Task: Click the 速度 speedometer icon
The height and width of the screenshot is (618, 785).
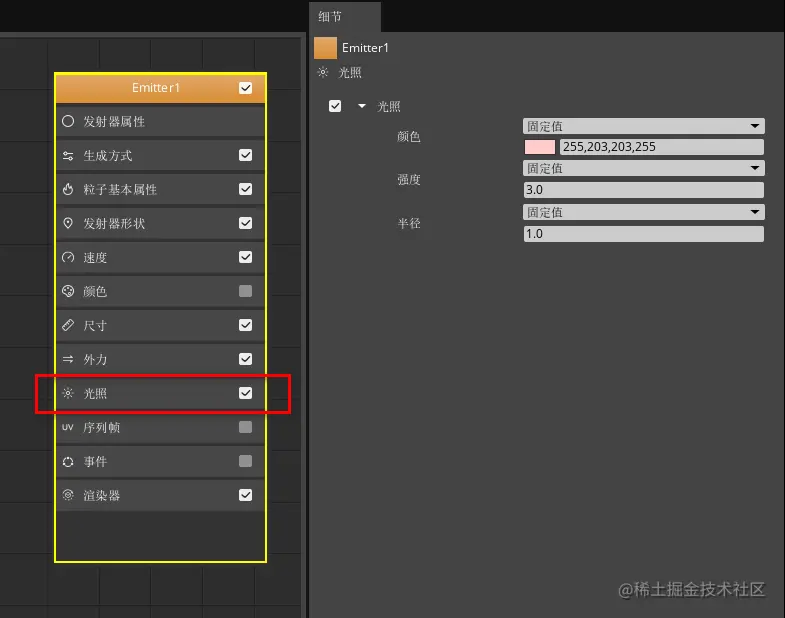Action: pos(68,257)
